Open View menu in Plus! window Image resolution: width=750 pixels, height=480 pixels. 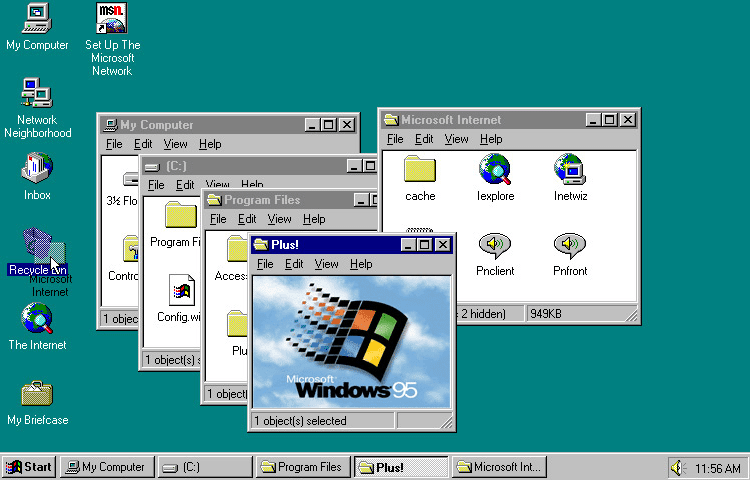click(326, 264)
